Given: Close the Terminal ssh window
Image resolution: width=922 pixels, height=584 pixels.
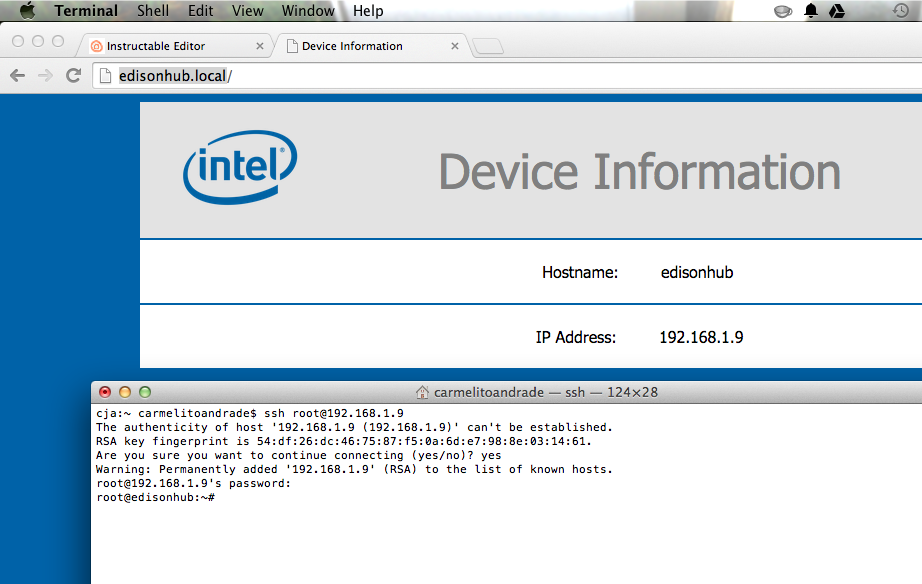Looking at the screenshot, I should (105, 392).
